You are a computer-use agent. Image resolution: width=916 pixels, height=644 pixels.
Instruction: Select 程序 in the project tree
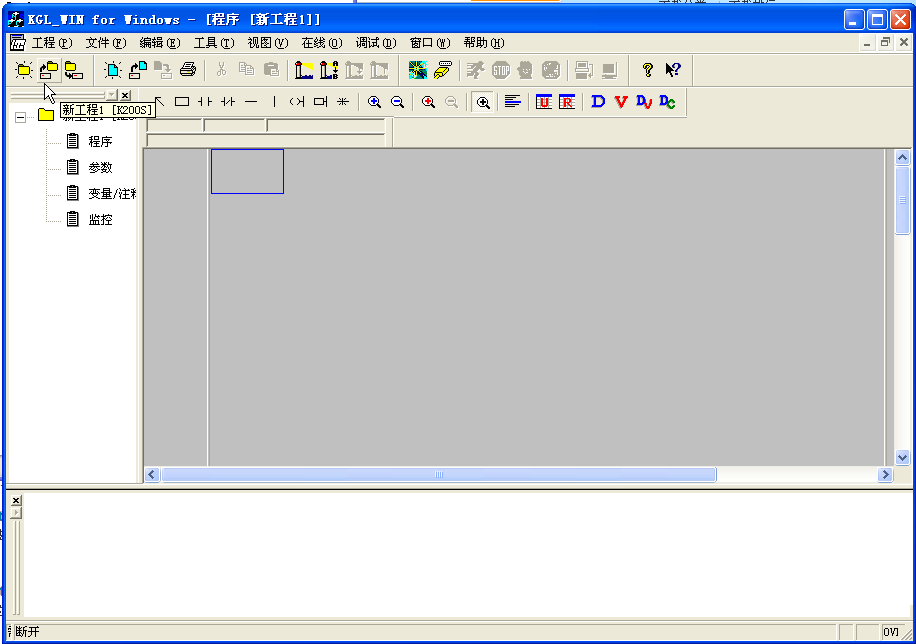[x=100, y=141]
